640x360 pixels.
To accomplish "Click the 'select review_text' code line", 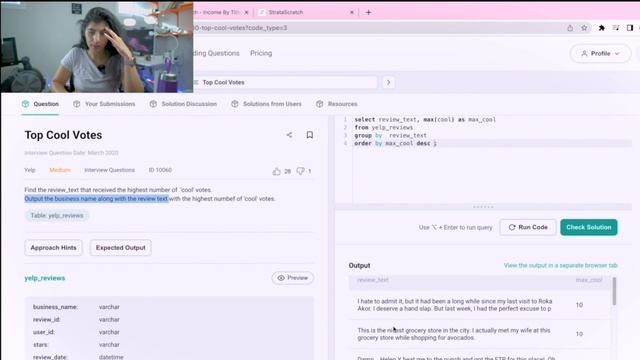I will tap(425, 120).
